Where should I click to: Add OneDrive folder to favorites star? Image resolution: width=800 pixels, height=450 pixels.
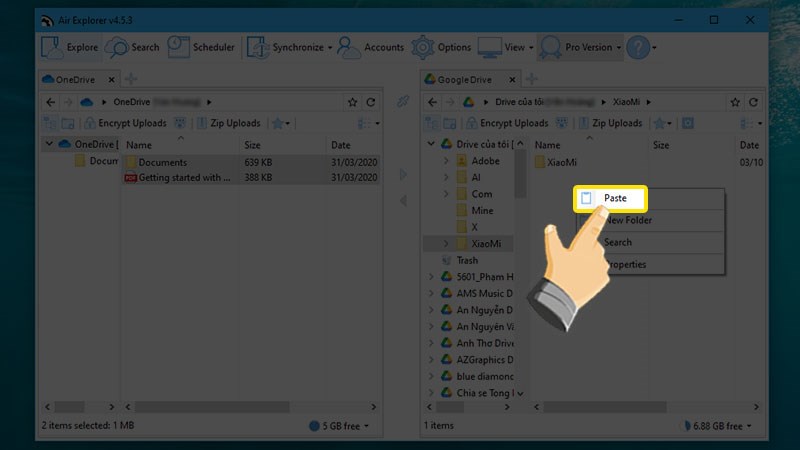coord(353,102)
